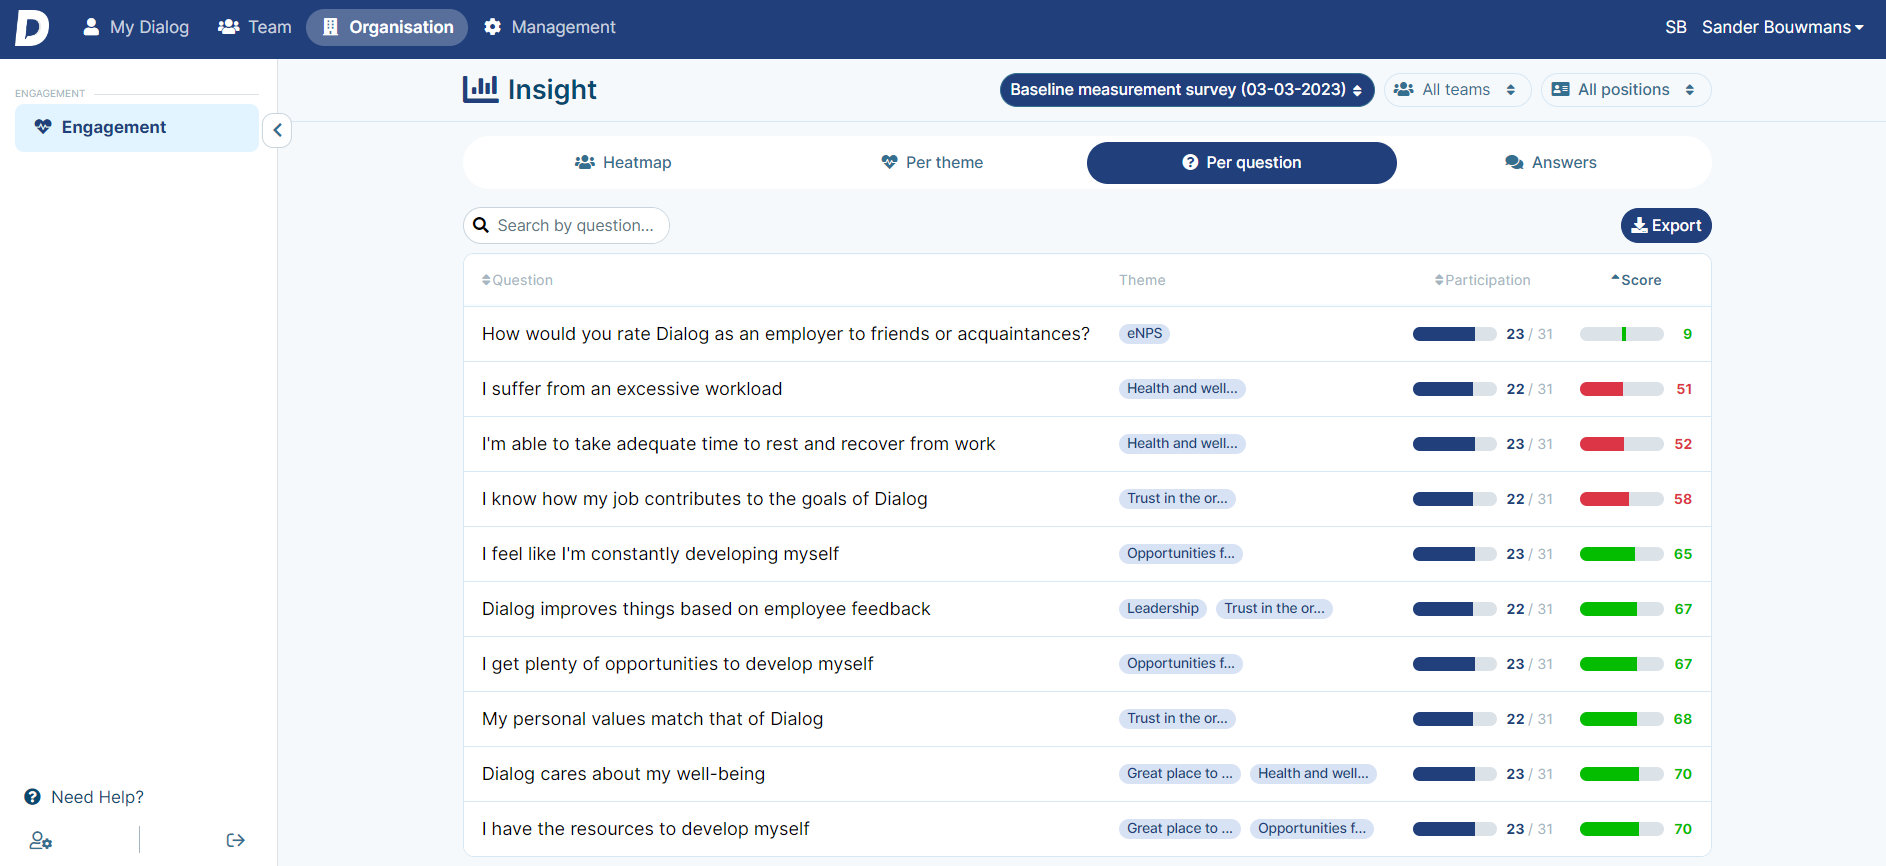Switch to the Heatmap tab
The height and width of the screenshot is (866, 1886).
click(x=623, y=163)
